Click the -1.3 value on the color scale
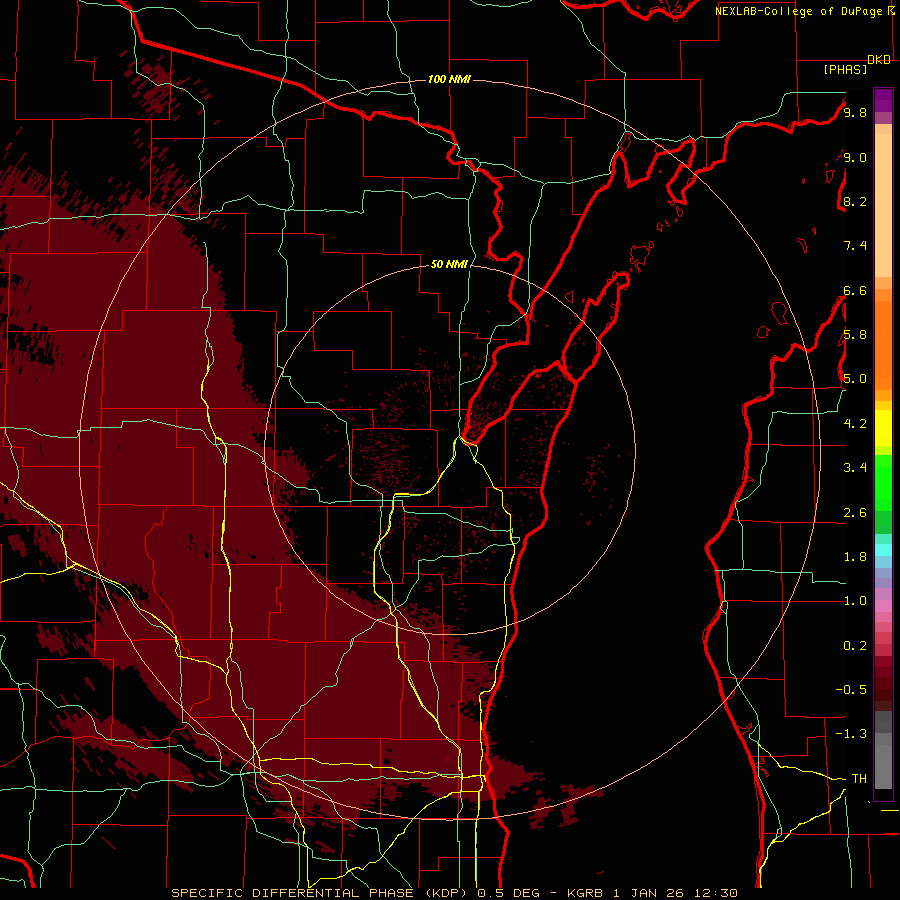The width and height of the screenshot is (900, 900). pos(851,734)
